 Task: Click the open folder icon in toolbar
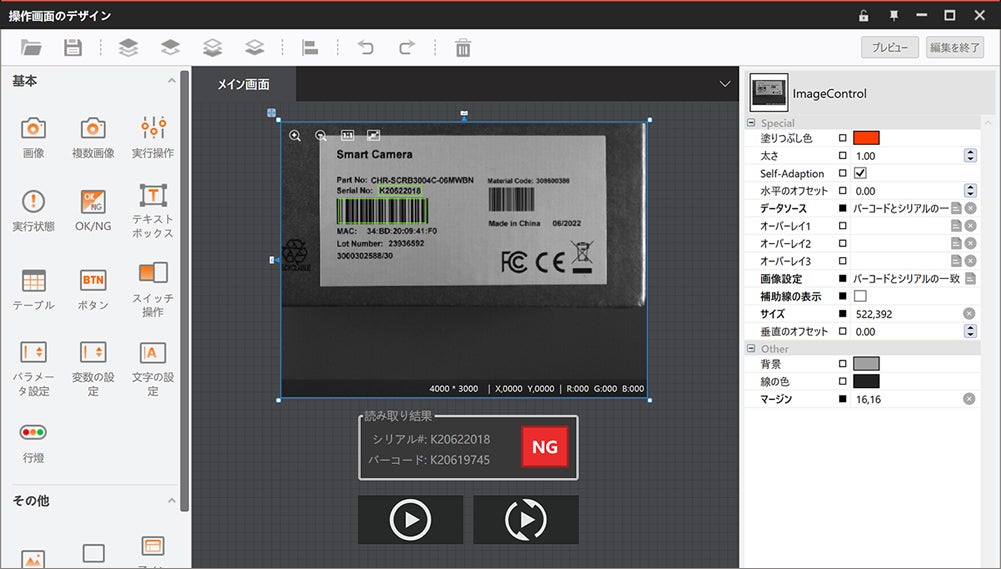pyautogui.click(x=31, y=47)
